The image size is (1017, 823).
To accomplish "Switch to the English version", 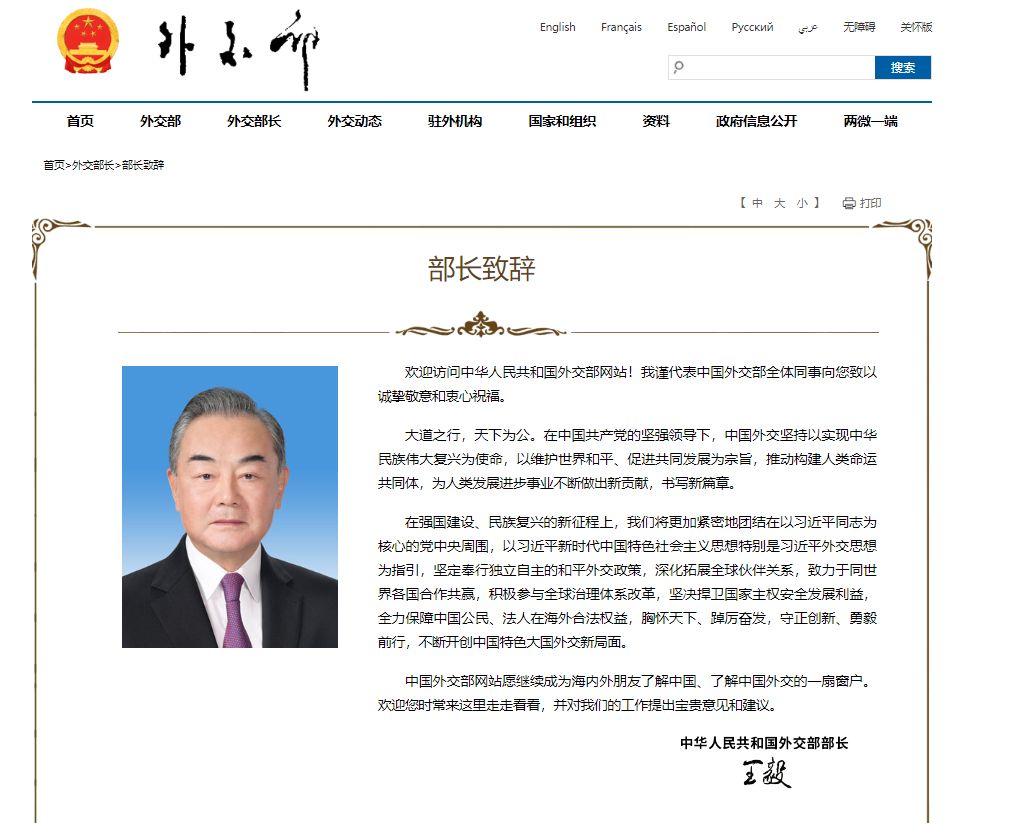I will (x=557, y=27).
